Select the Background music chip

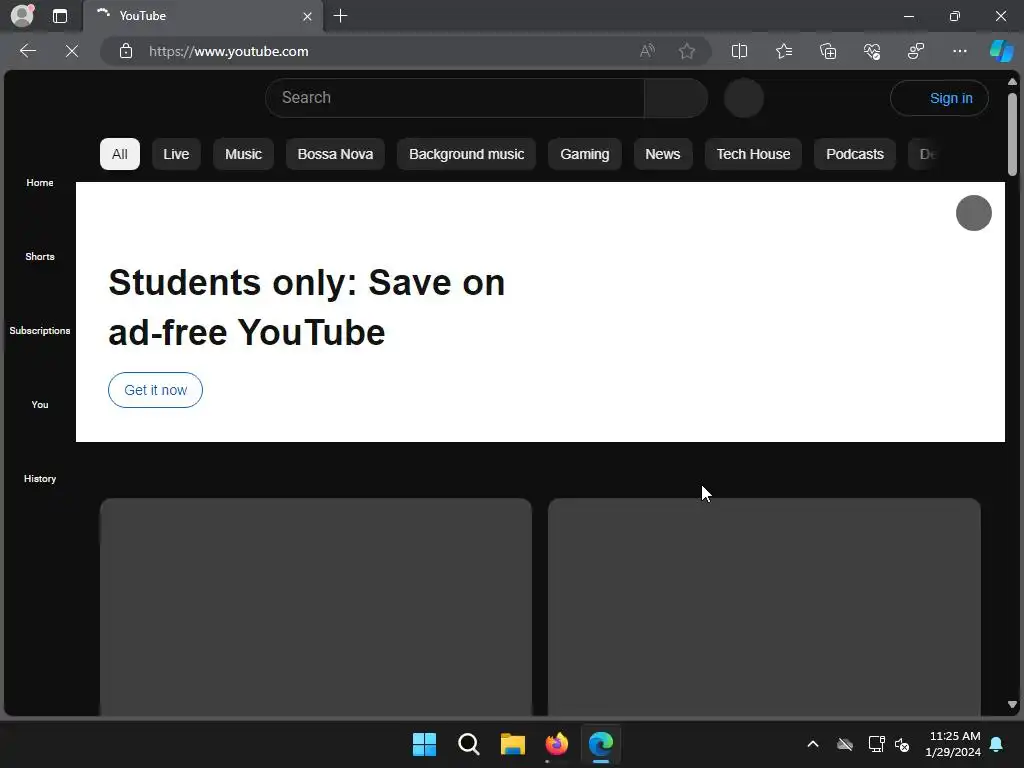(466, 154)
